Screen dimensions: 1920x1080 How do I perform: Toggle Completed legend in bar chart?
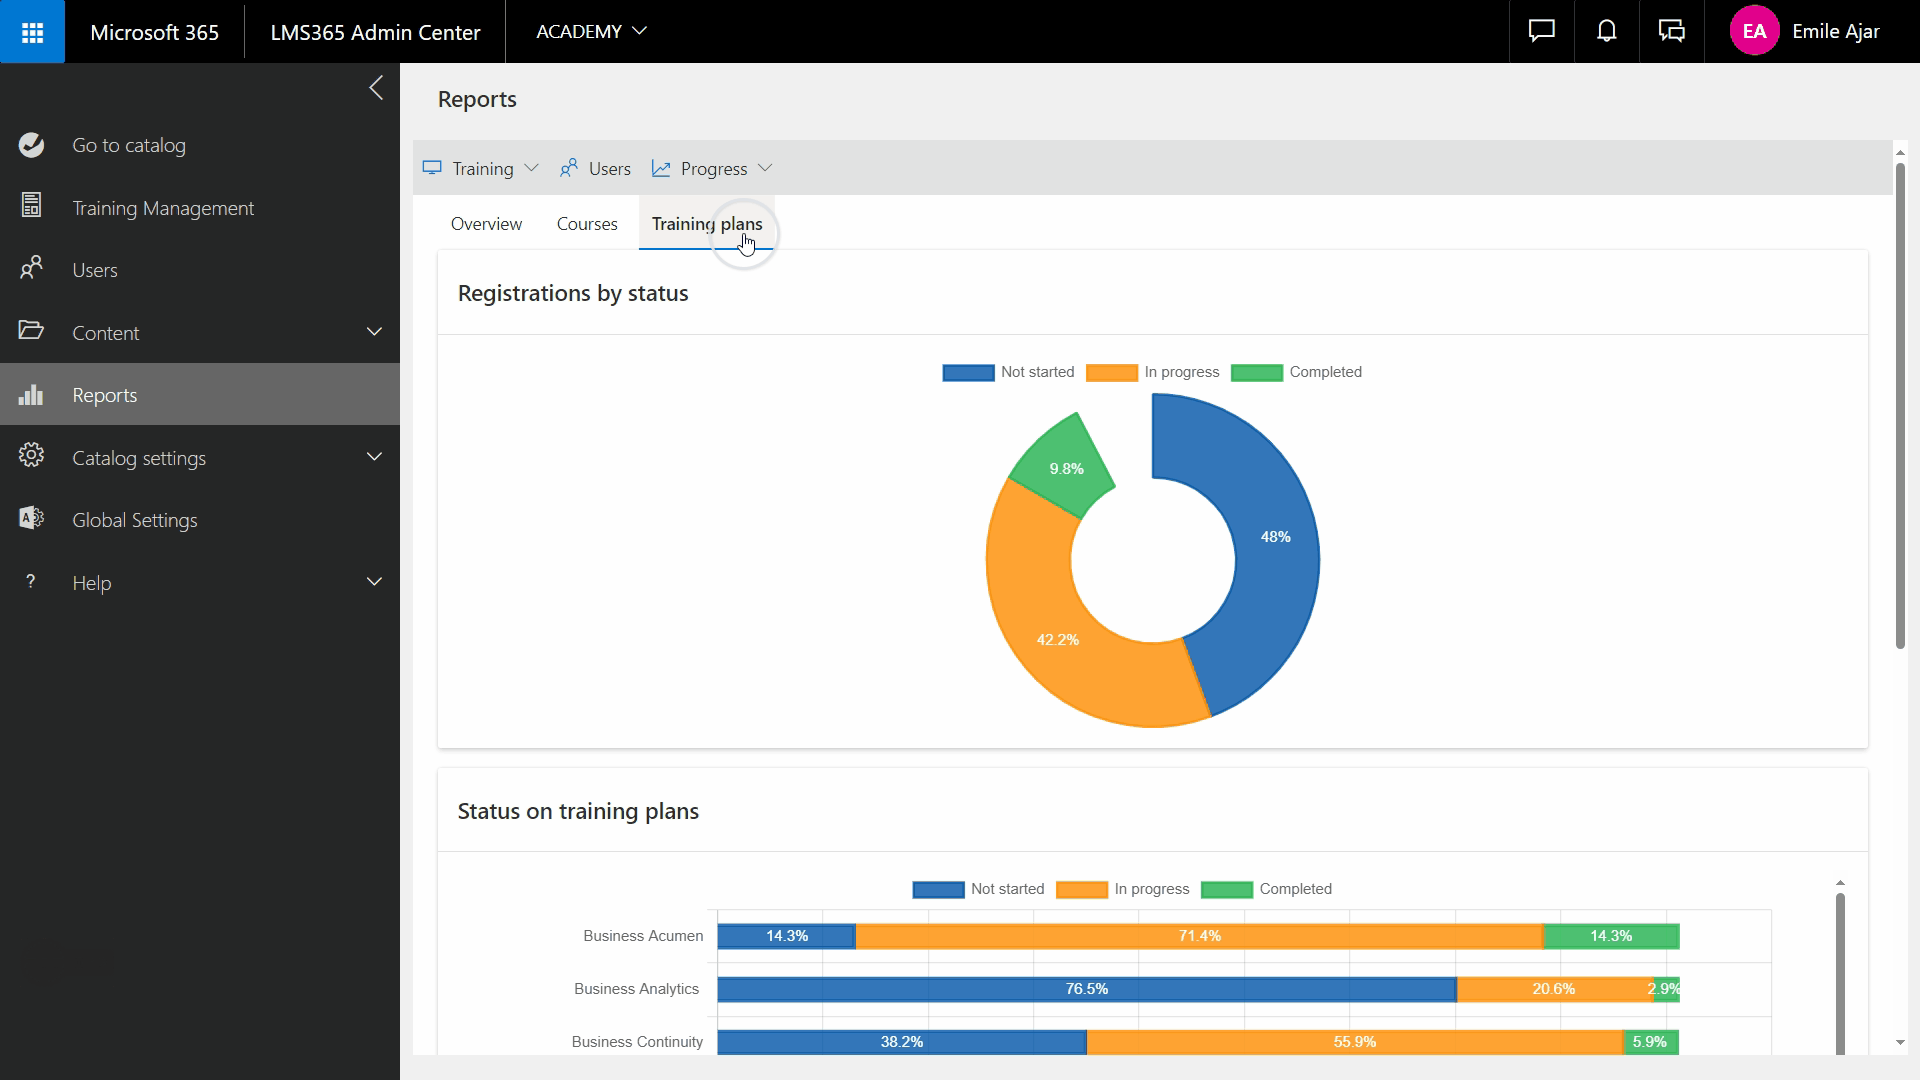[1266, 889]
